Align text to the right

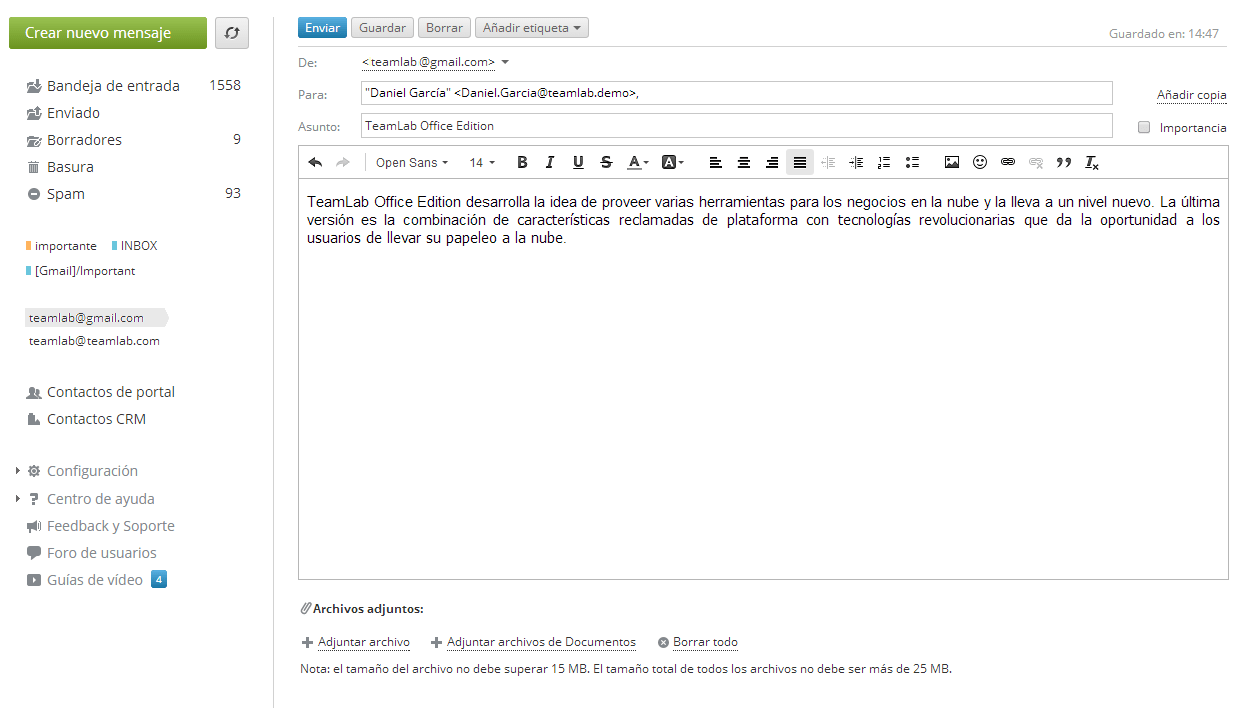(x=772, y=162)
